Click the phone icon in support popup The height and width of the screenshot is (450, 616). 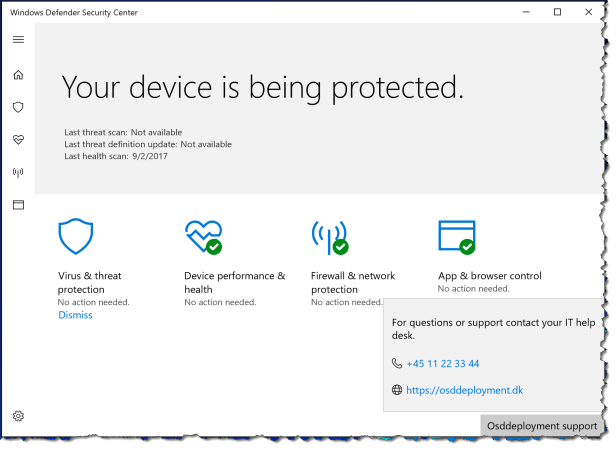[x=397, y=363]
